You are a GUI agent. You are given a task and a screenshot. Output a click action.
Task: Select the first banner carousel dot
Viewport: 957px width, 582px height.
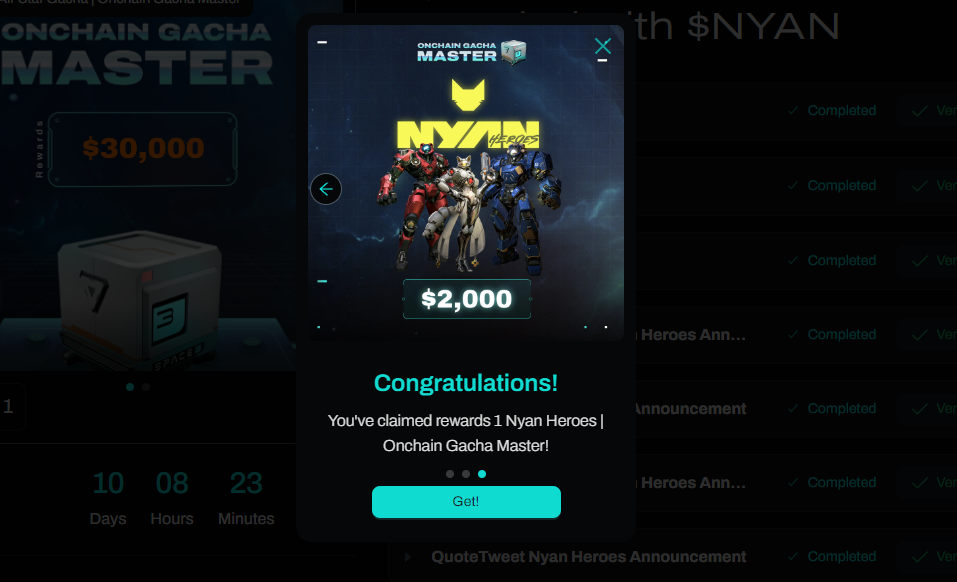[x=130, y=387]
